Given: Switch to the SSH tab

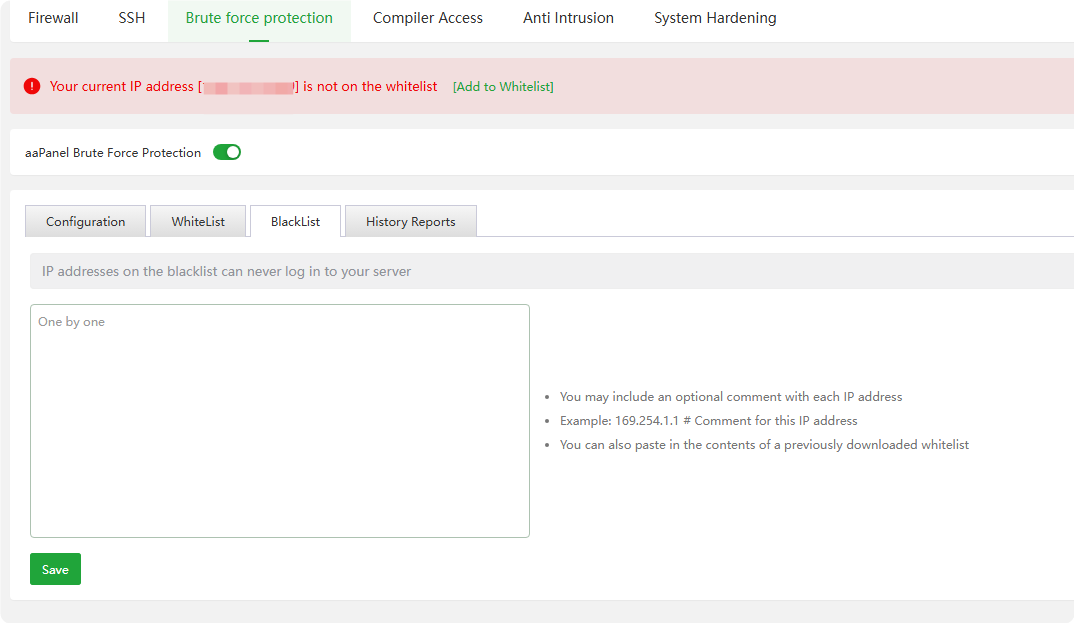Looking at the screenshot, I should (x=132, y=18).
